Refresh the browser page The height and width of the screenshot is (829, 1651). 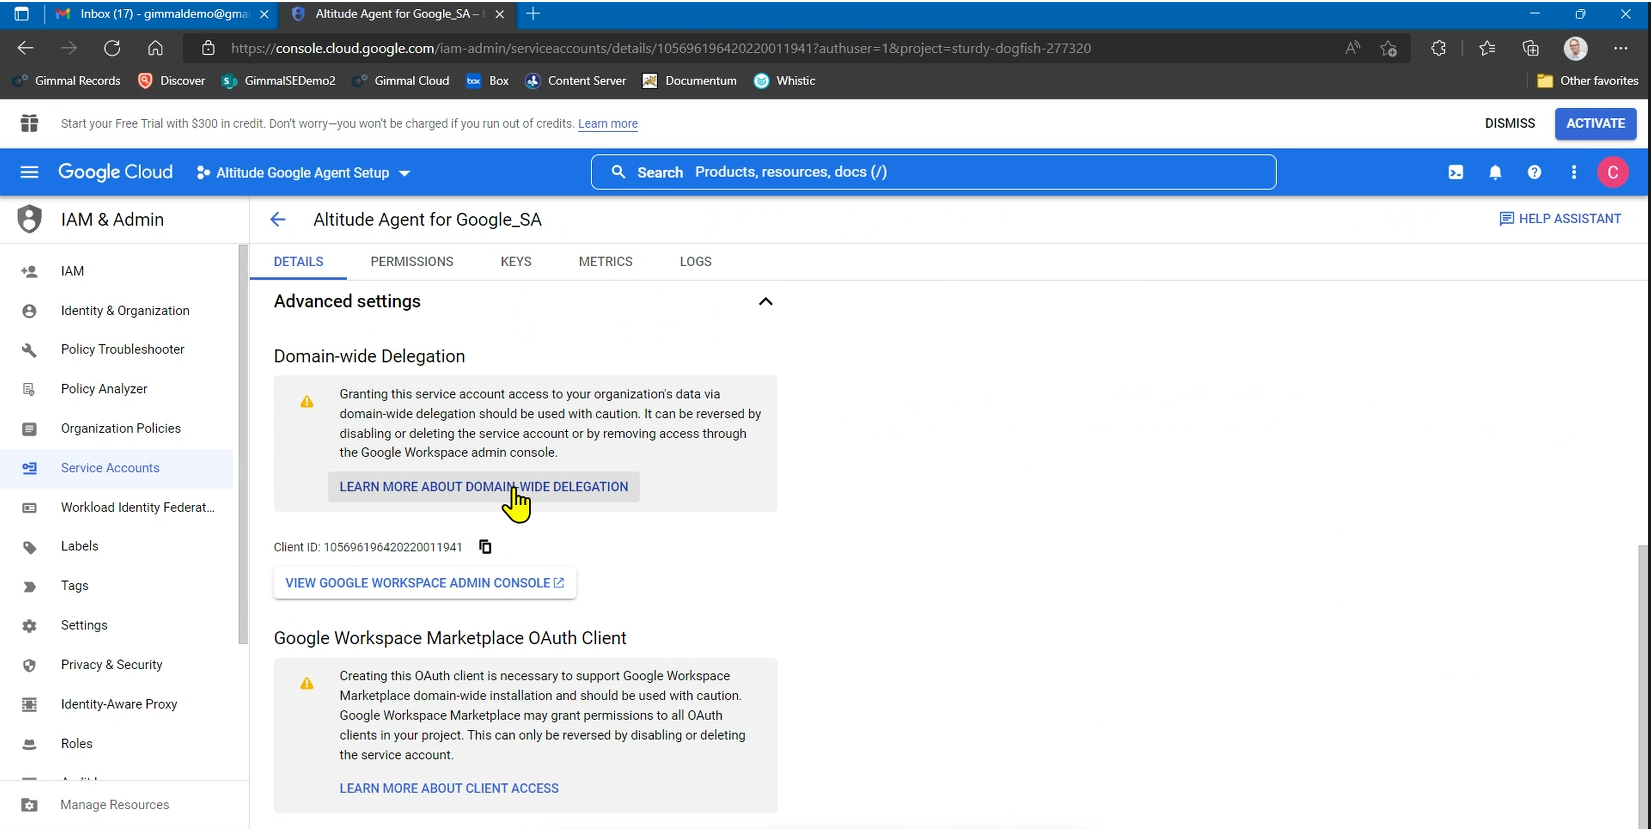(x=112, y=48)
